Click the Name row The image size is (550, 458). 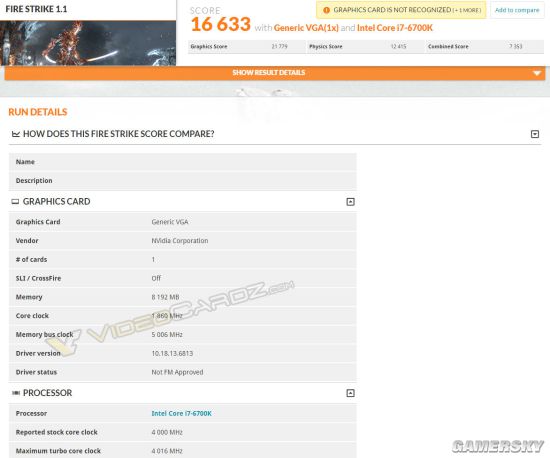(x=183, y=162)
